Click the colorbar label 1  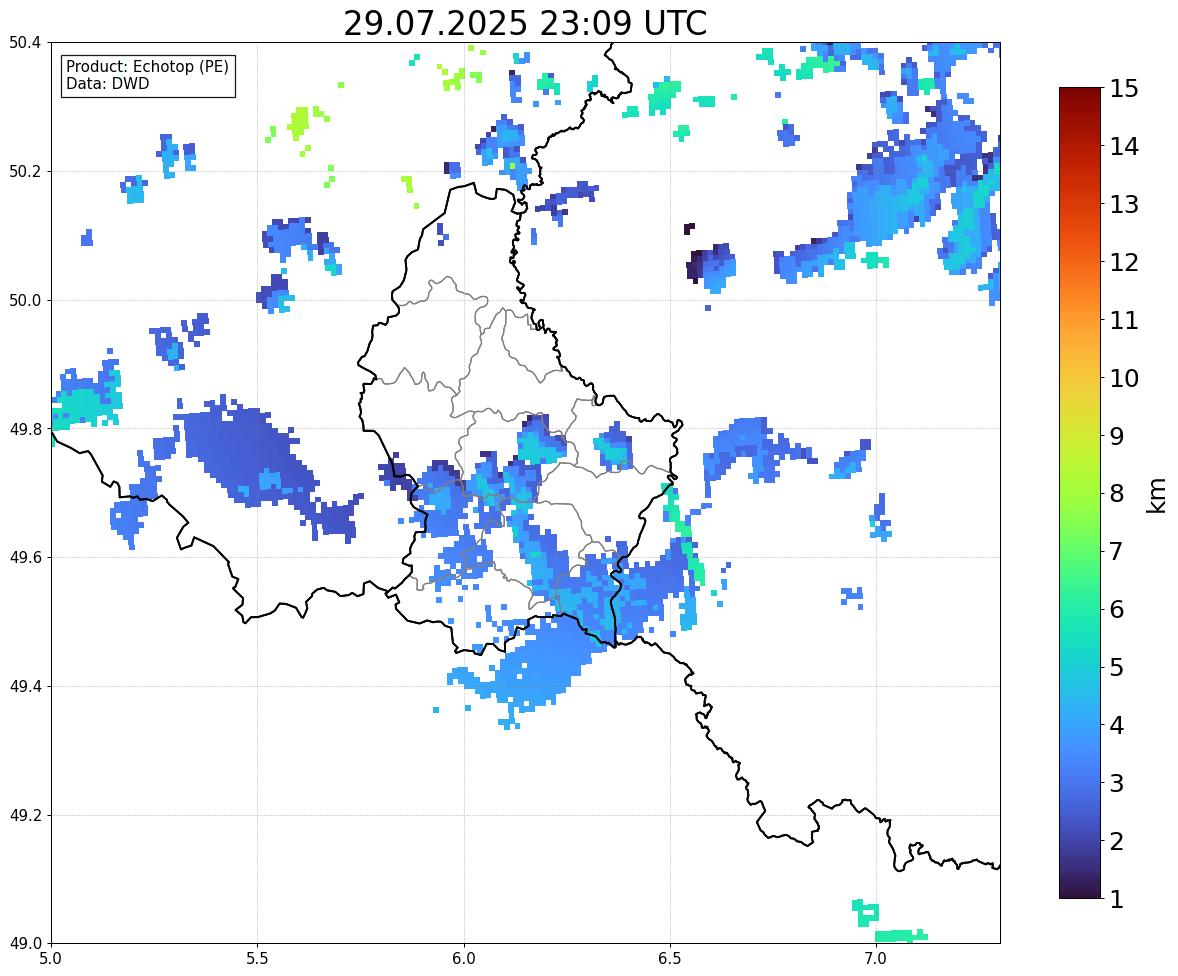1117,899
